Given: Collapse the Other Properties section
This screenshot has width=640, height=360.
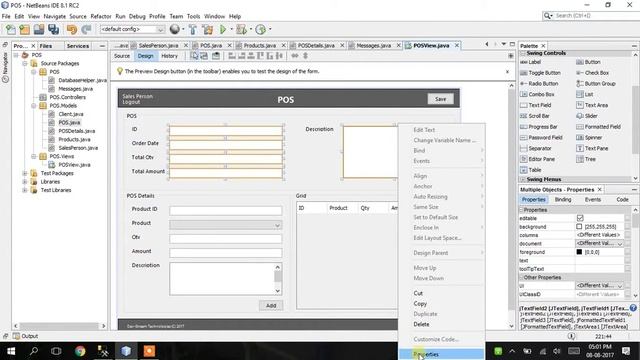Looking at the screenshot, I should point(521,278).
